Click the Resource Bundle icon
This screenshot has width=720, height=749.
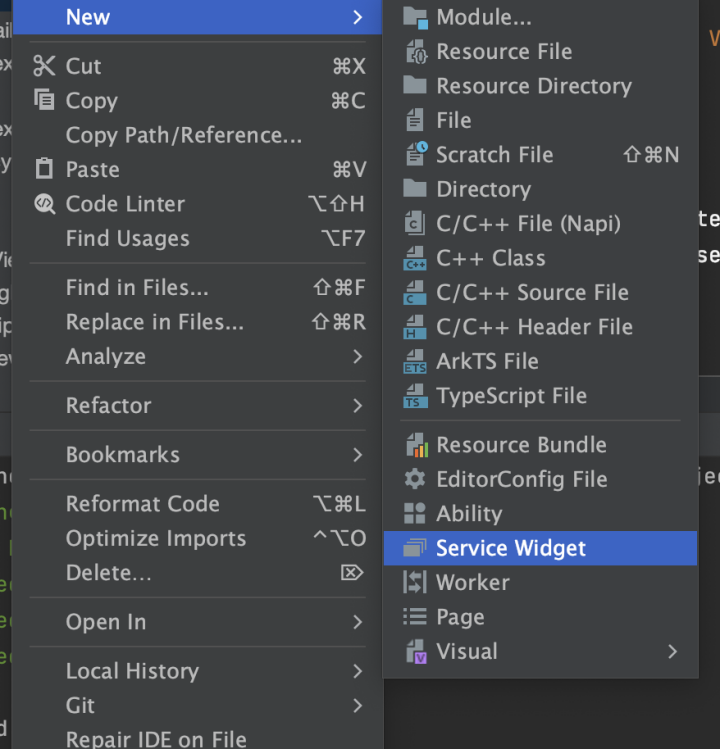[414, 445]
